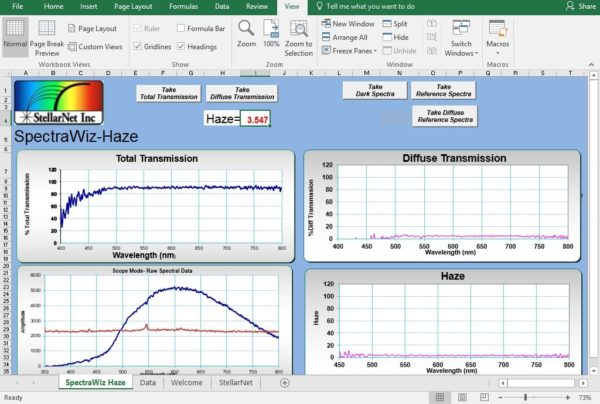The image size is (600, 404).
Task: Click zoom out minus in status bar
Action: click(x=500, y=397)
